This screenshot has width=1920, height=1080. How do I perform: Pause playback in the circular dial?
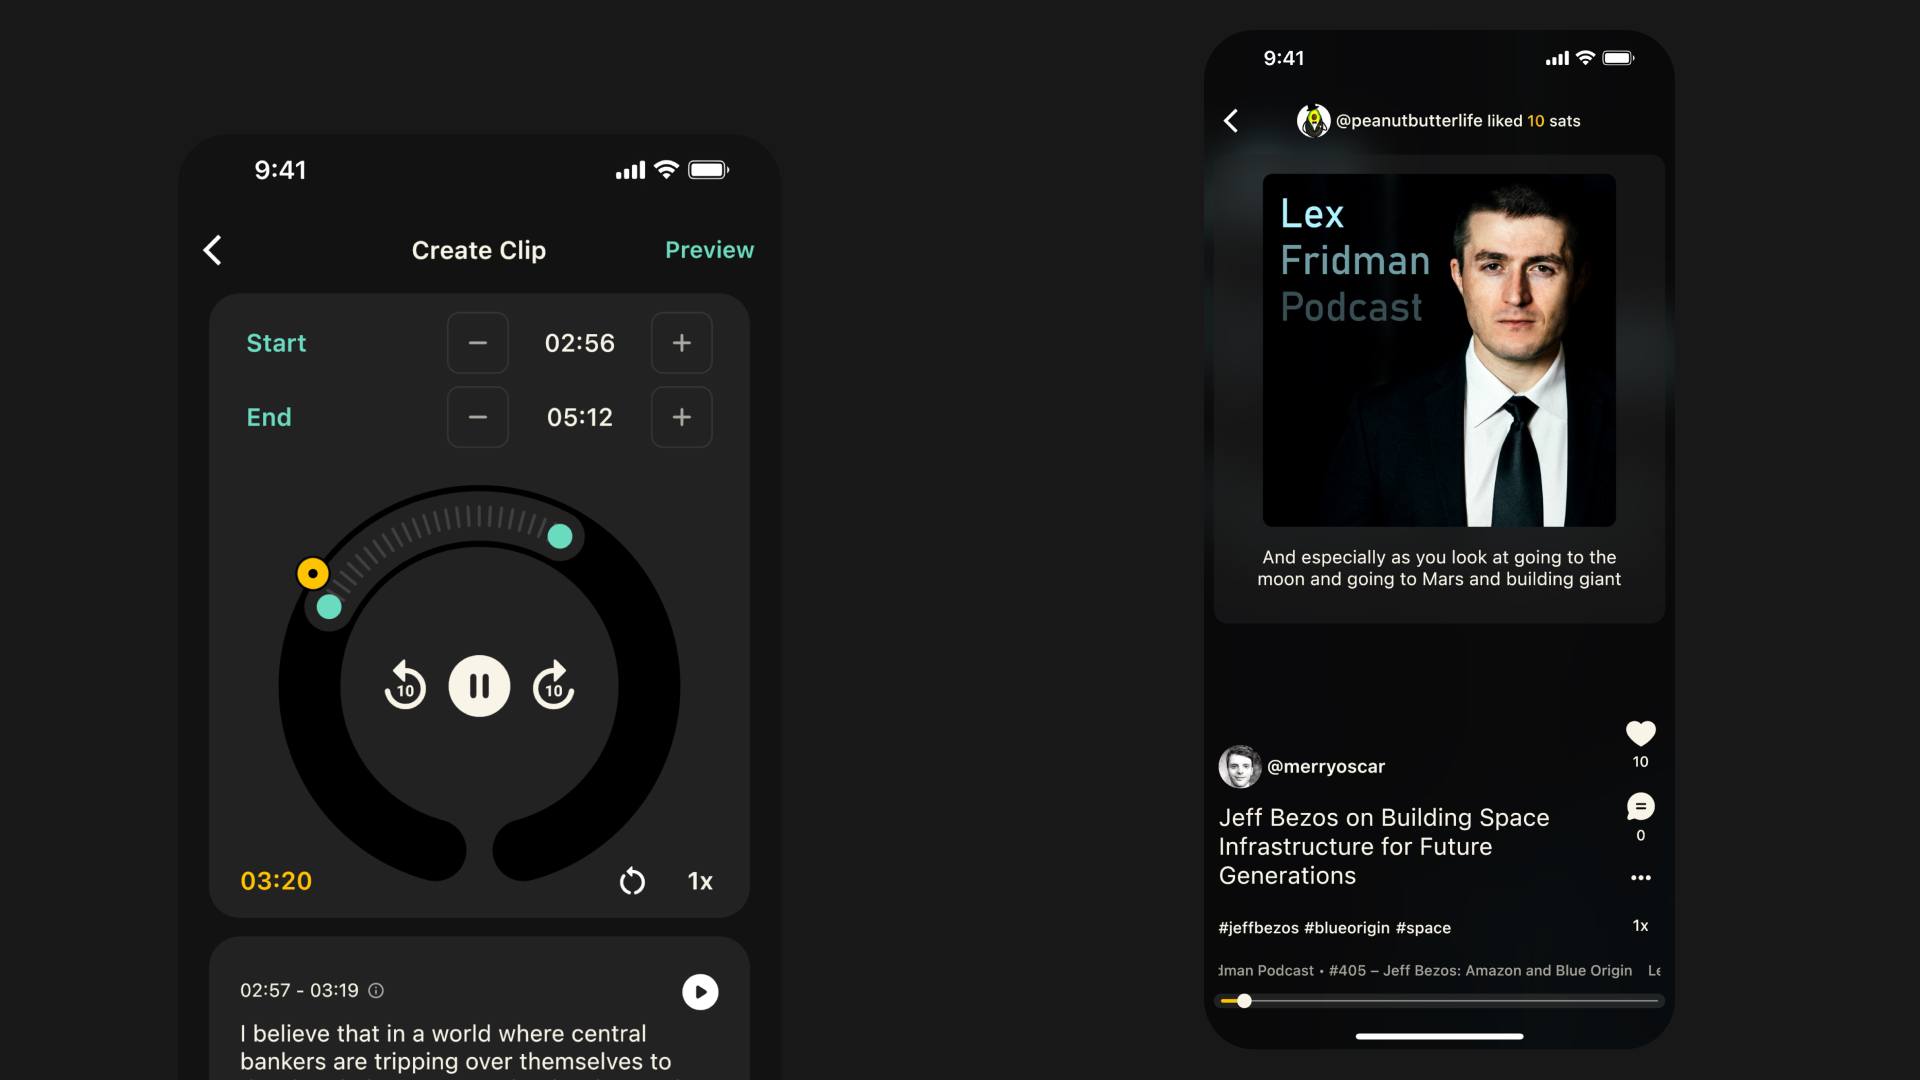[x=479, y=686]
